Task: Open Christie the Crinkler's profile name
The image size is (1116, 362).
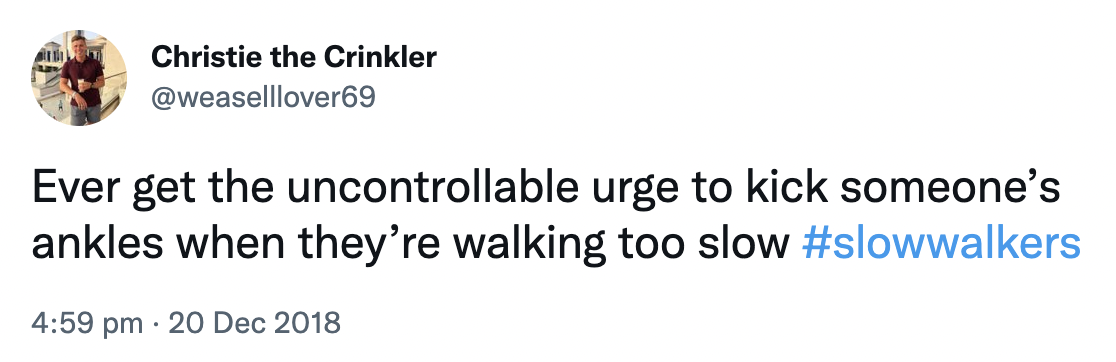Action: [x=293, y=57]
